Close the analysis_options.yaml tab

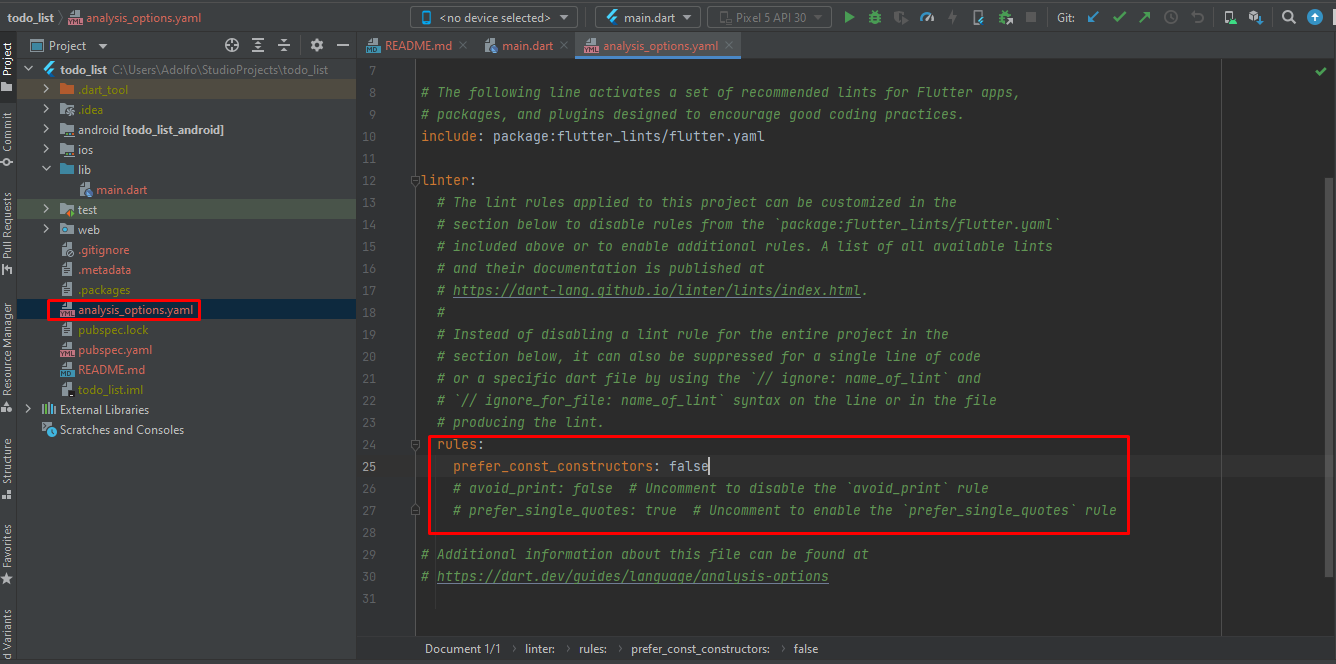tap(728, 46)
